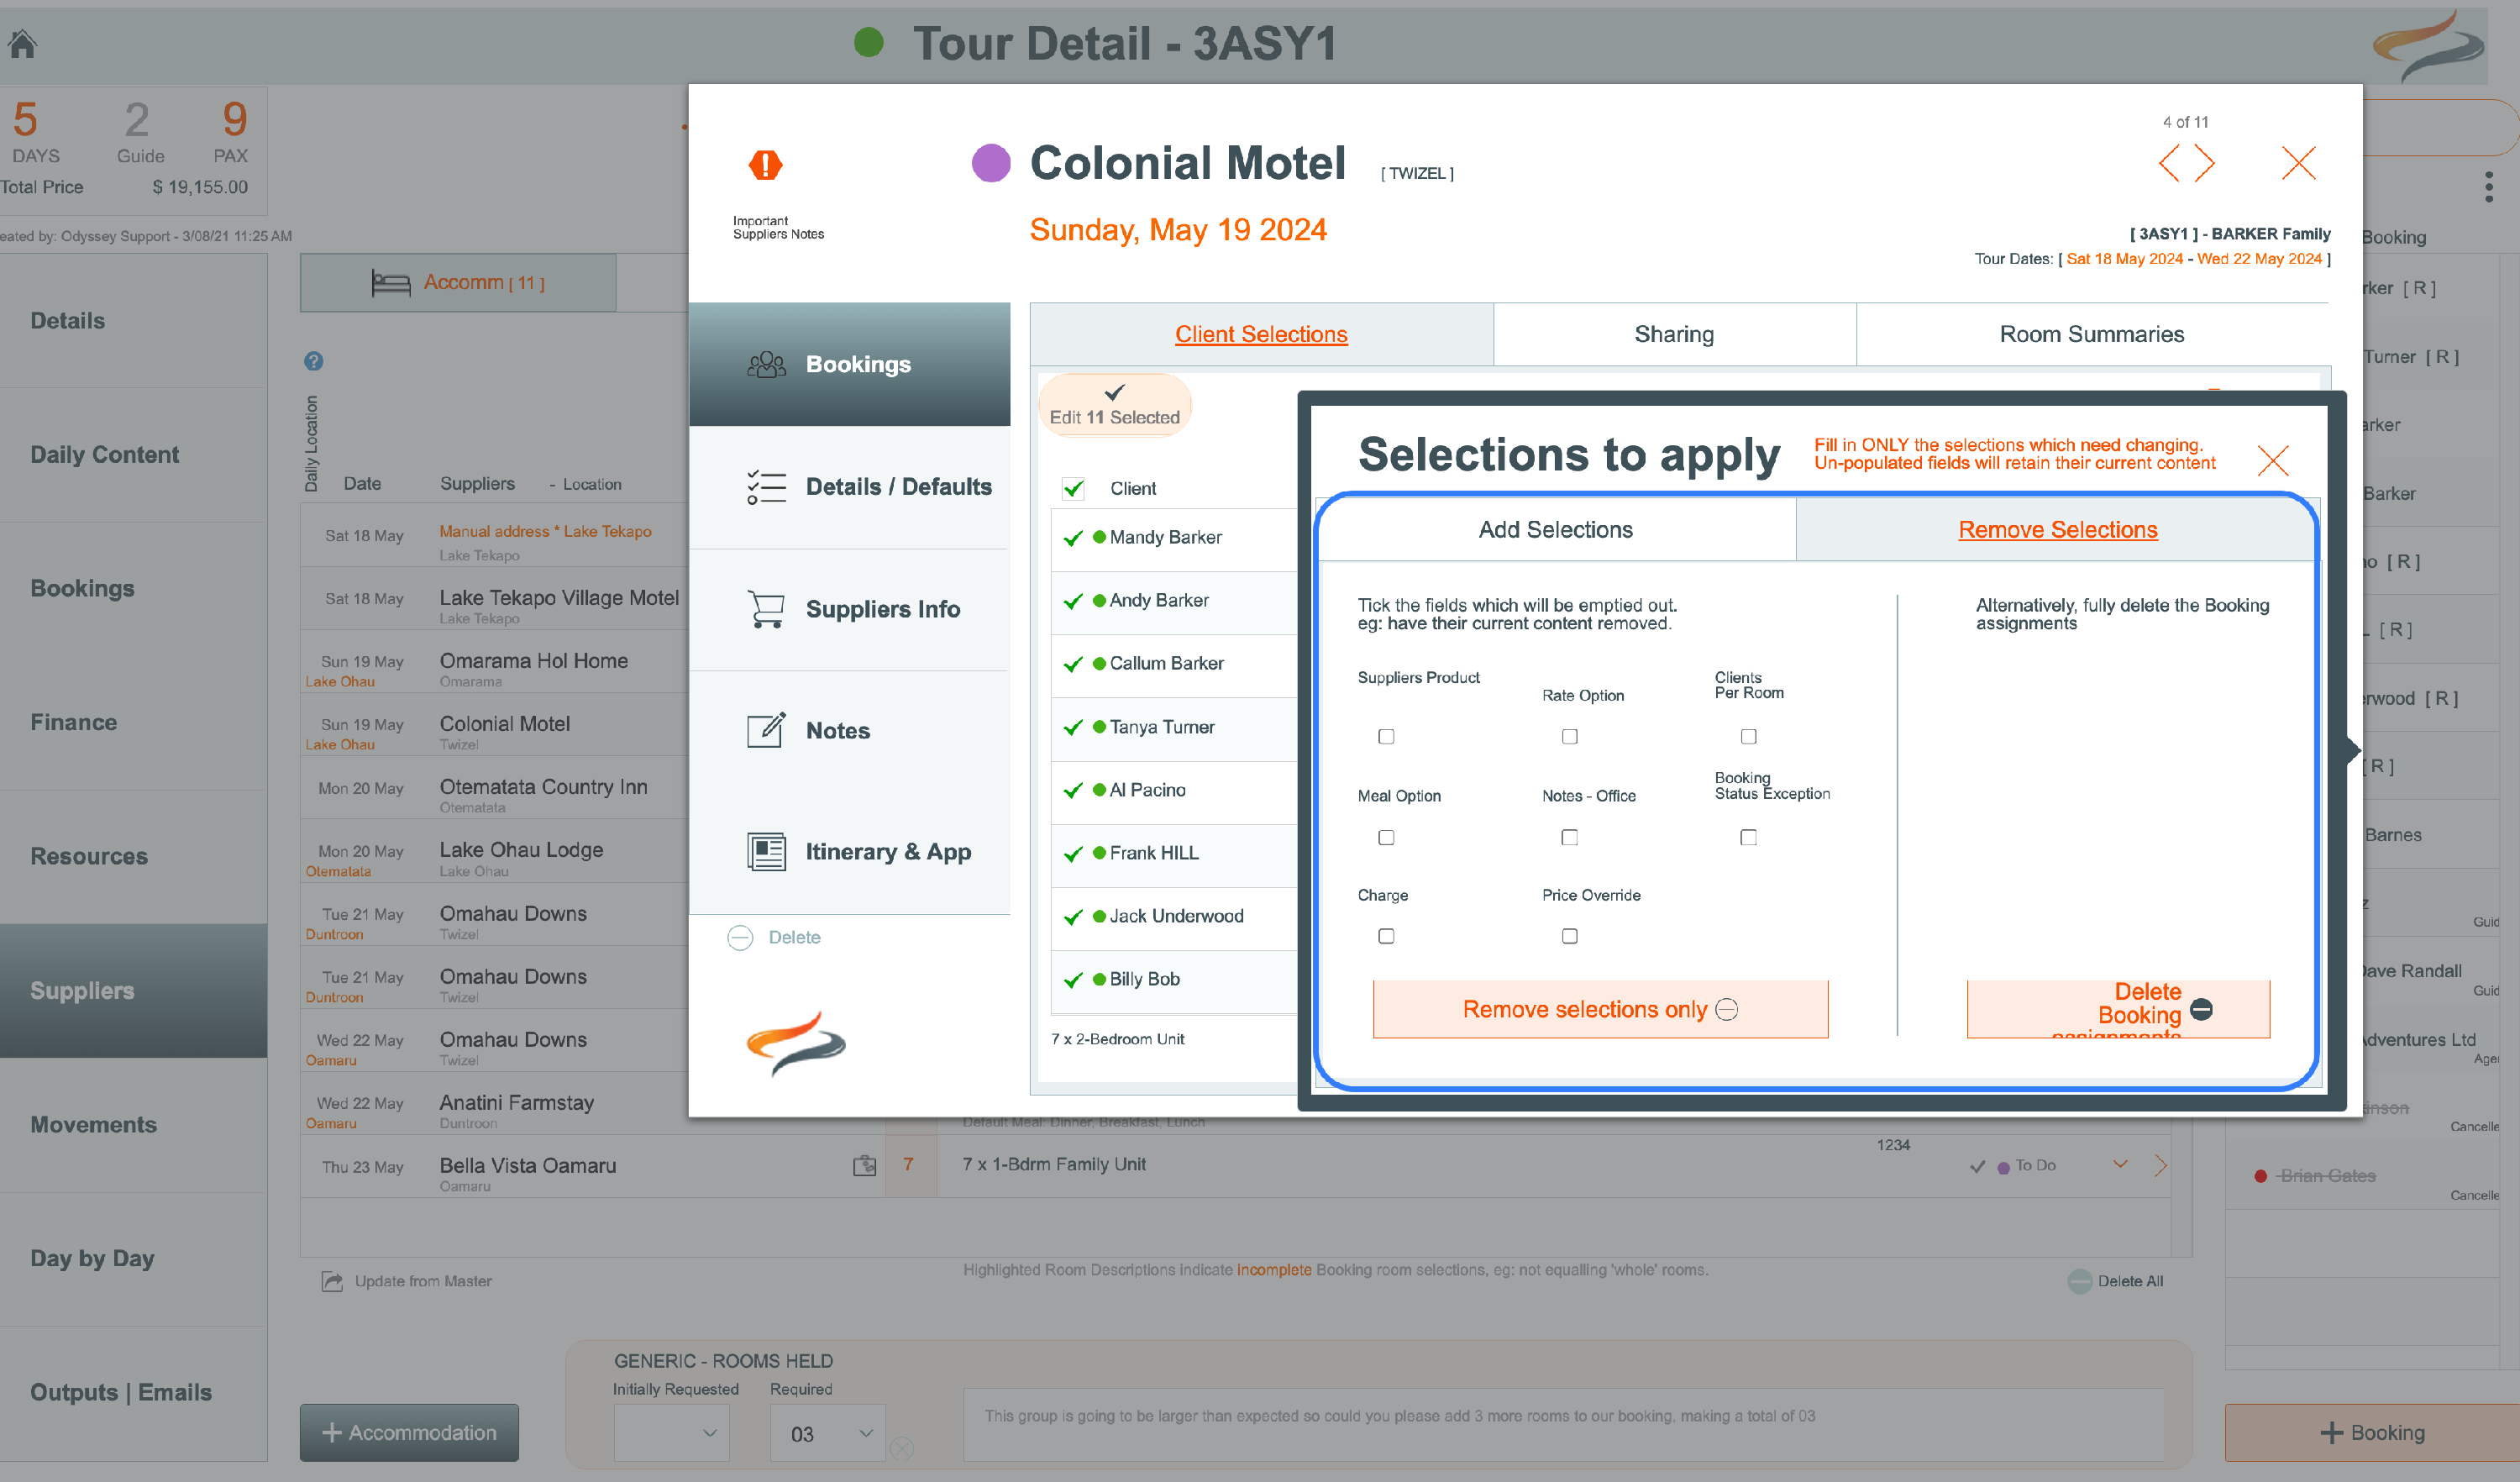Click Remove selections only button
2520x1482 pixels.
[x=1599, y=1009]
